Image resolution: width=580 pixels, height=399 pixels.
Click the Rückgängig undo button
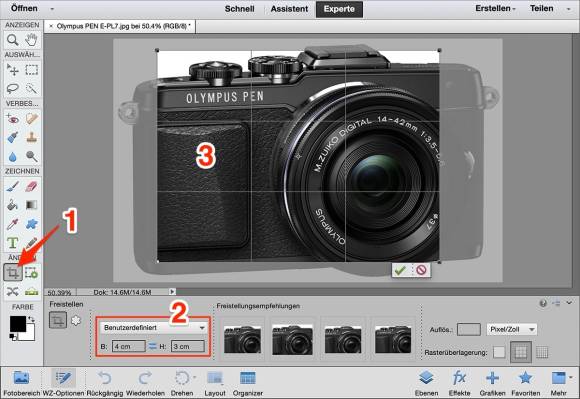point(105,383)
